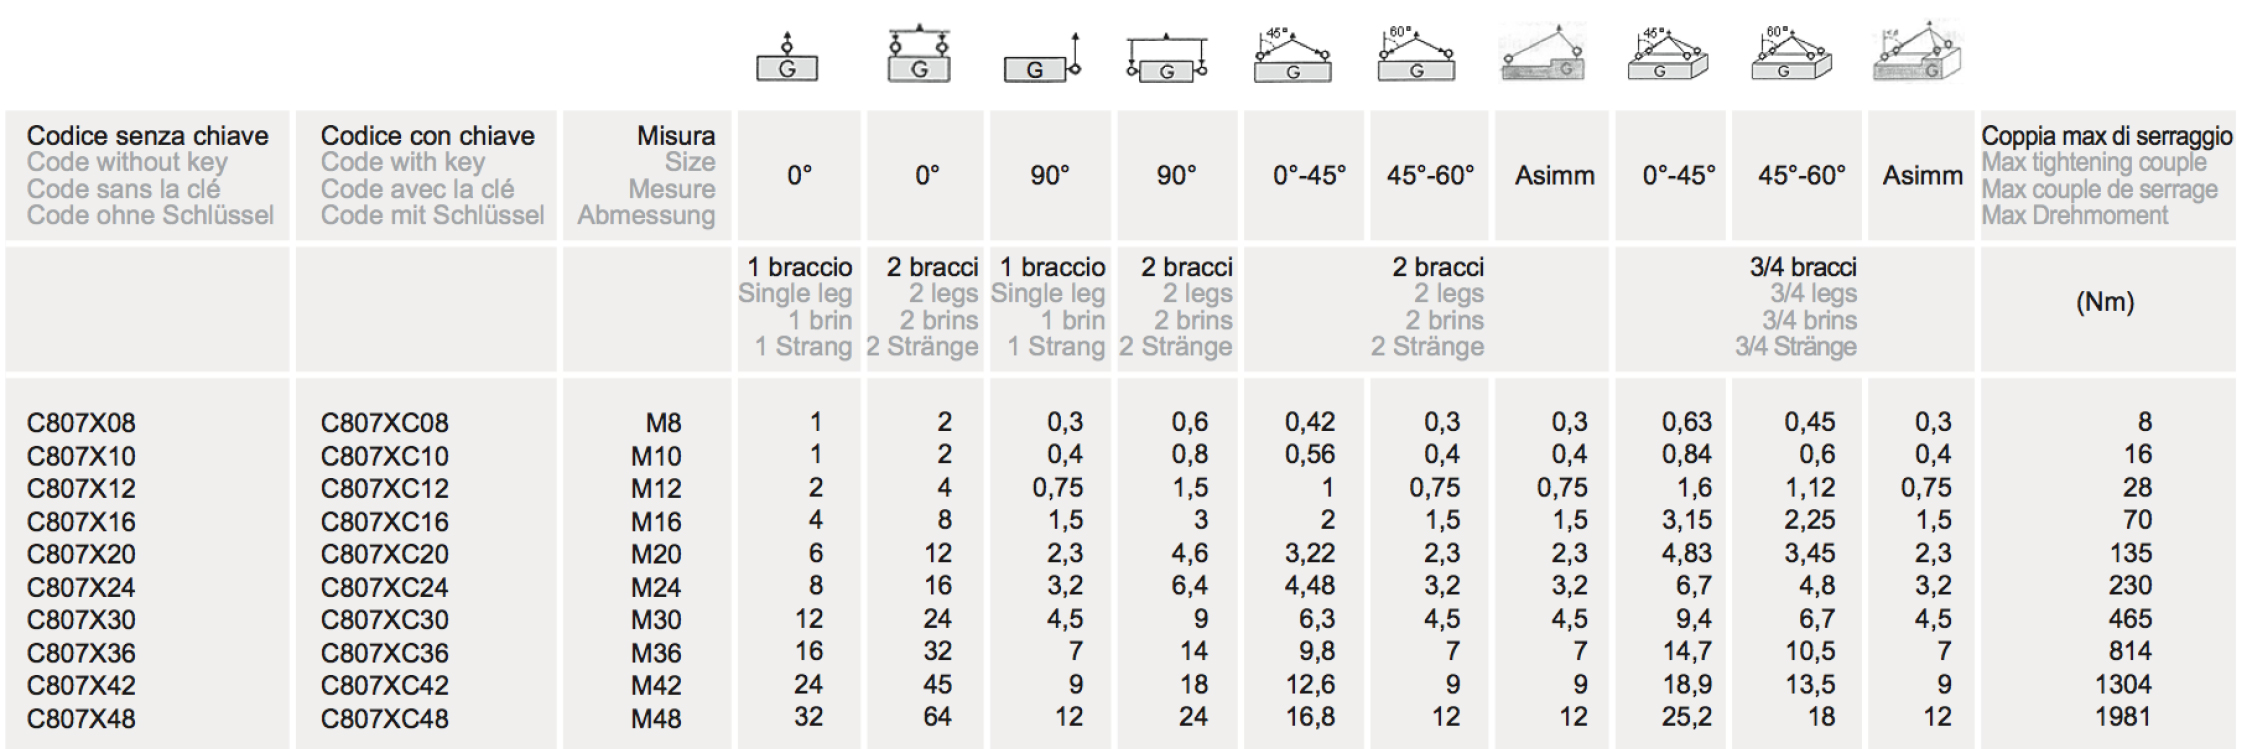Click the two-leg 0° vertical lift diagram
The image size is (2242, 749).
pos(919,56)
